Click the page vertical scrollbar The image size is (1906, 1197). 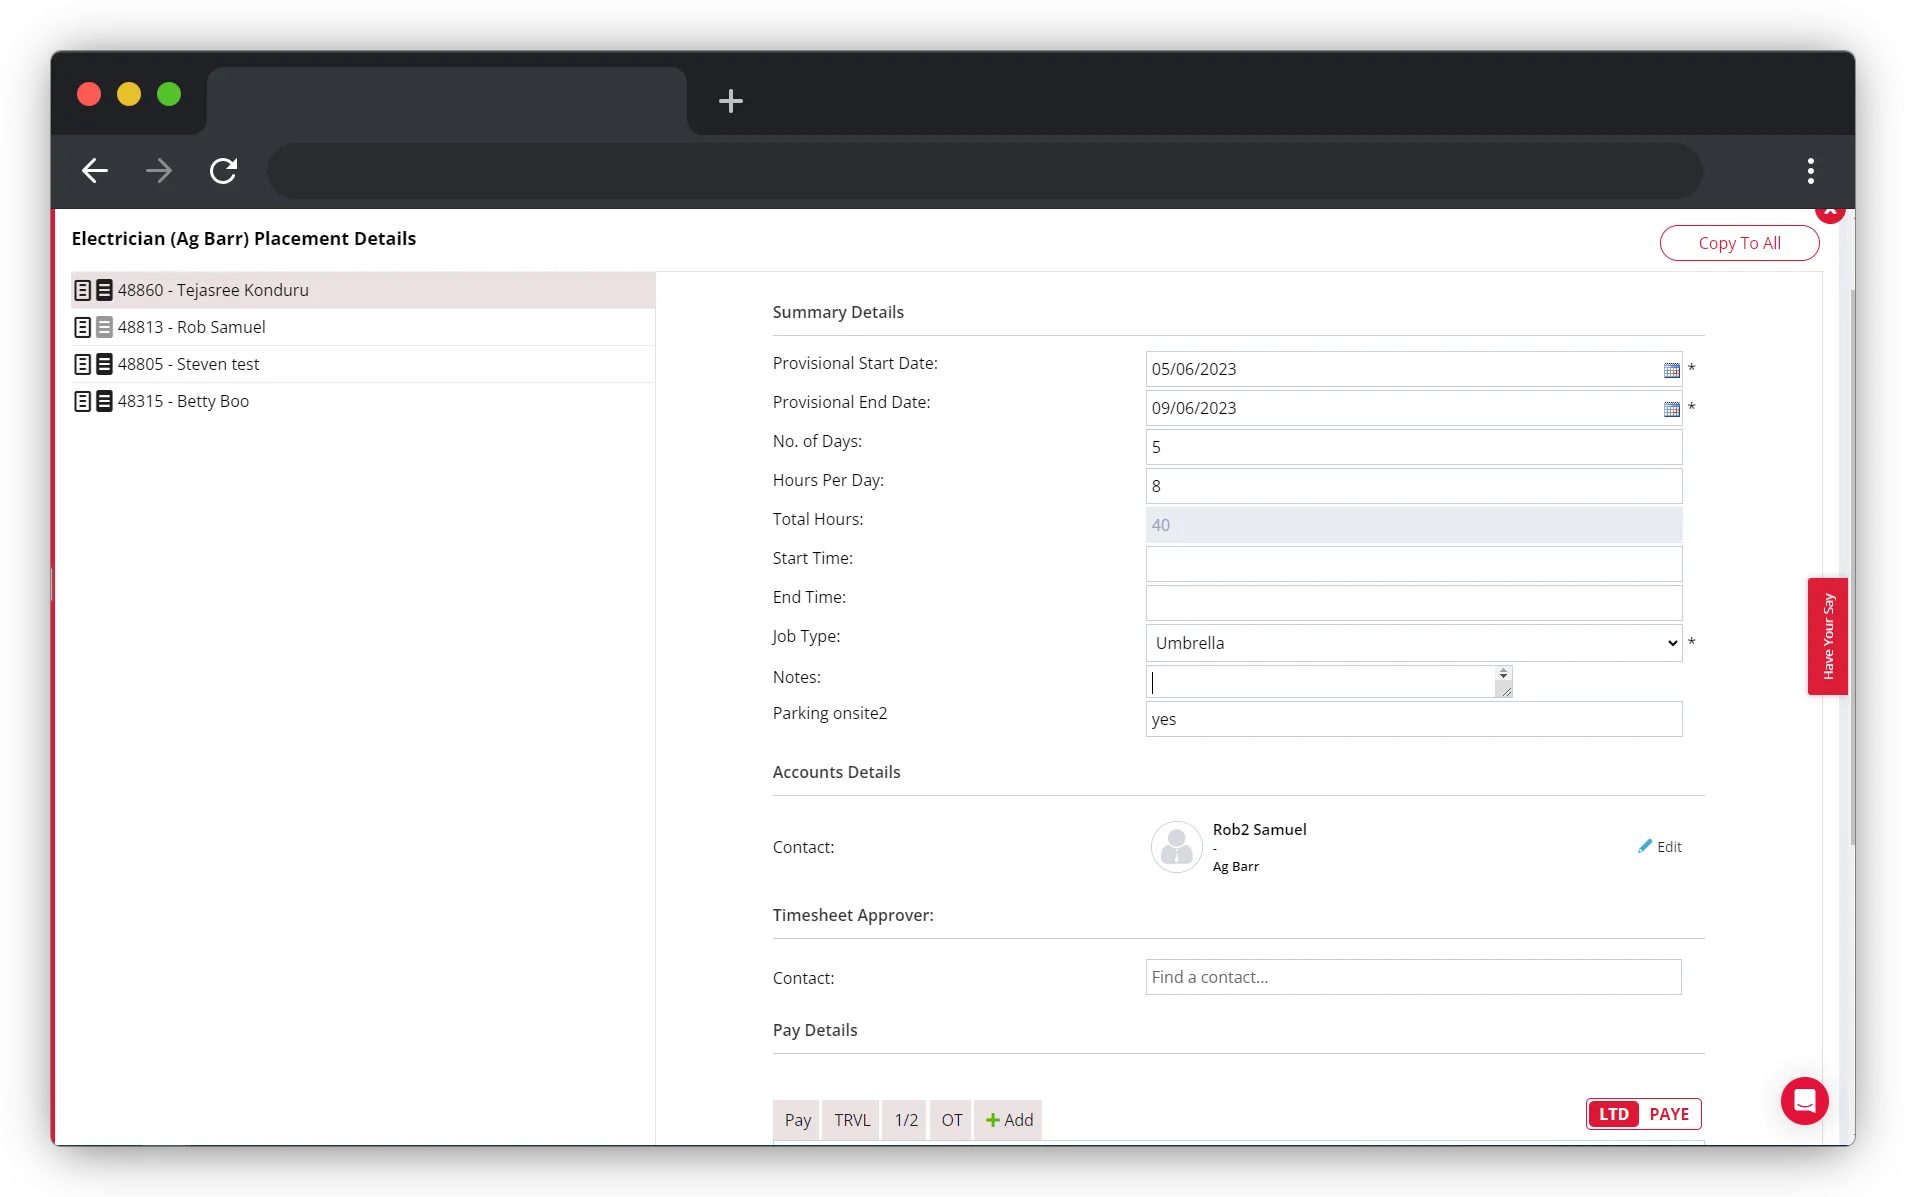click(1852, 567)
